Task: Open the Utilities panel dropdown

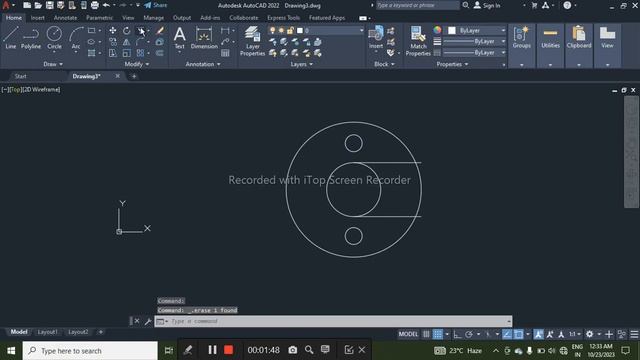Action: [x=550, y=65]
